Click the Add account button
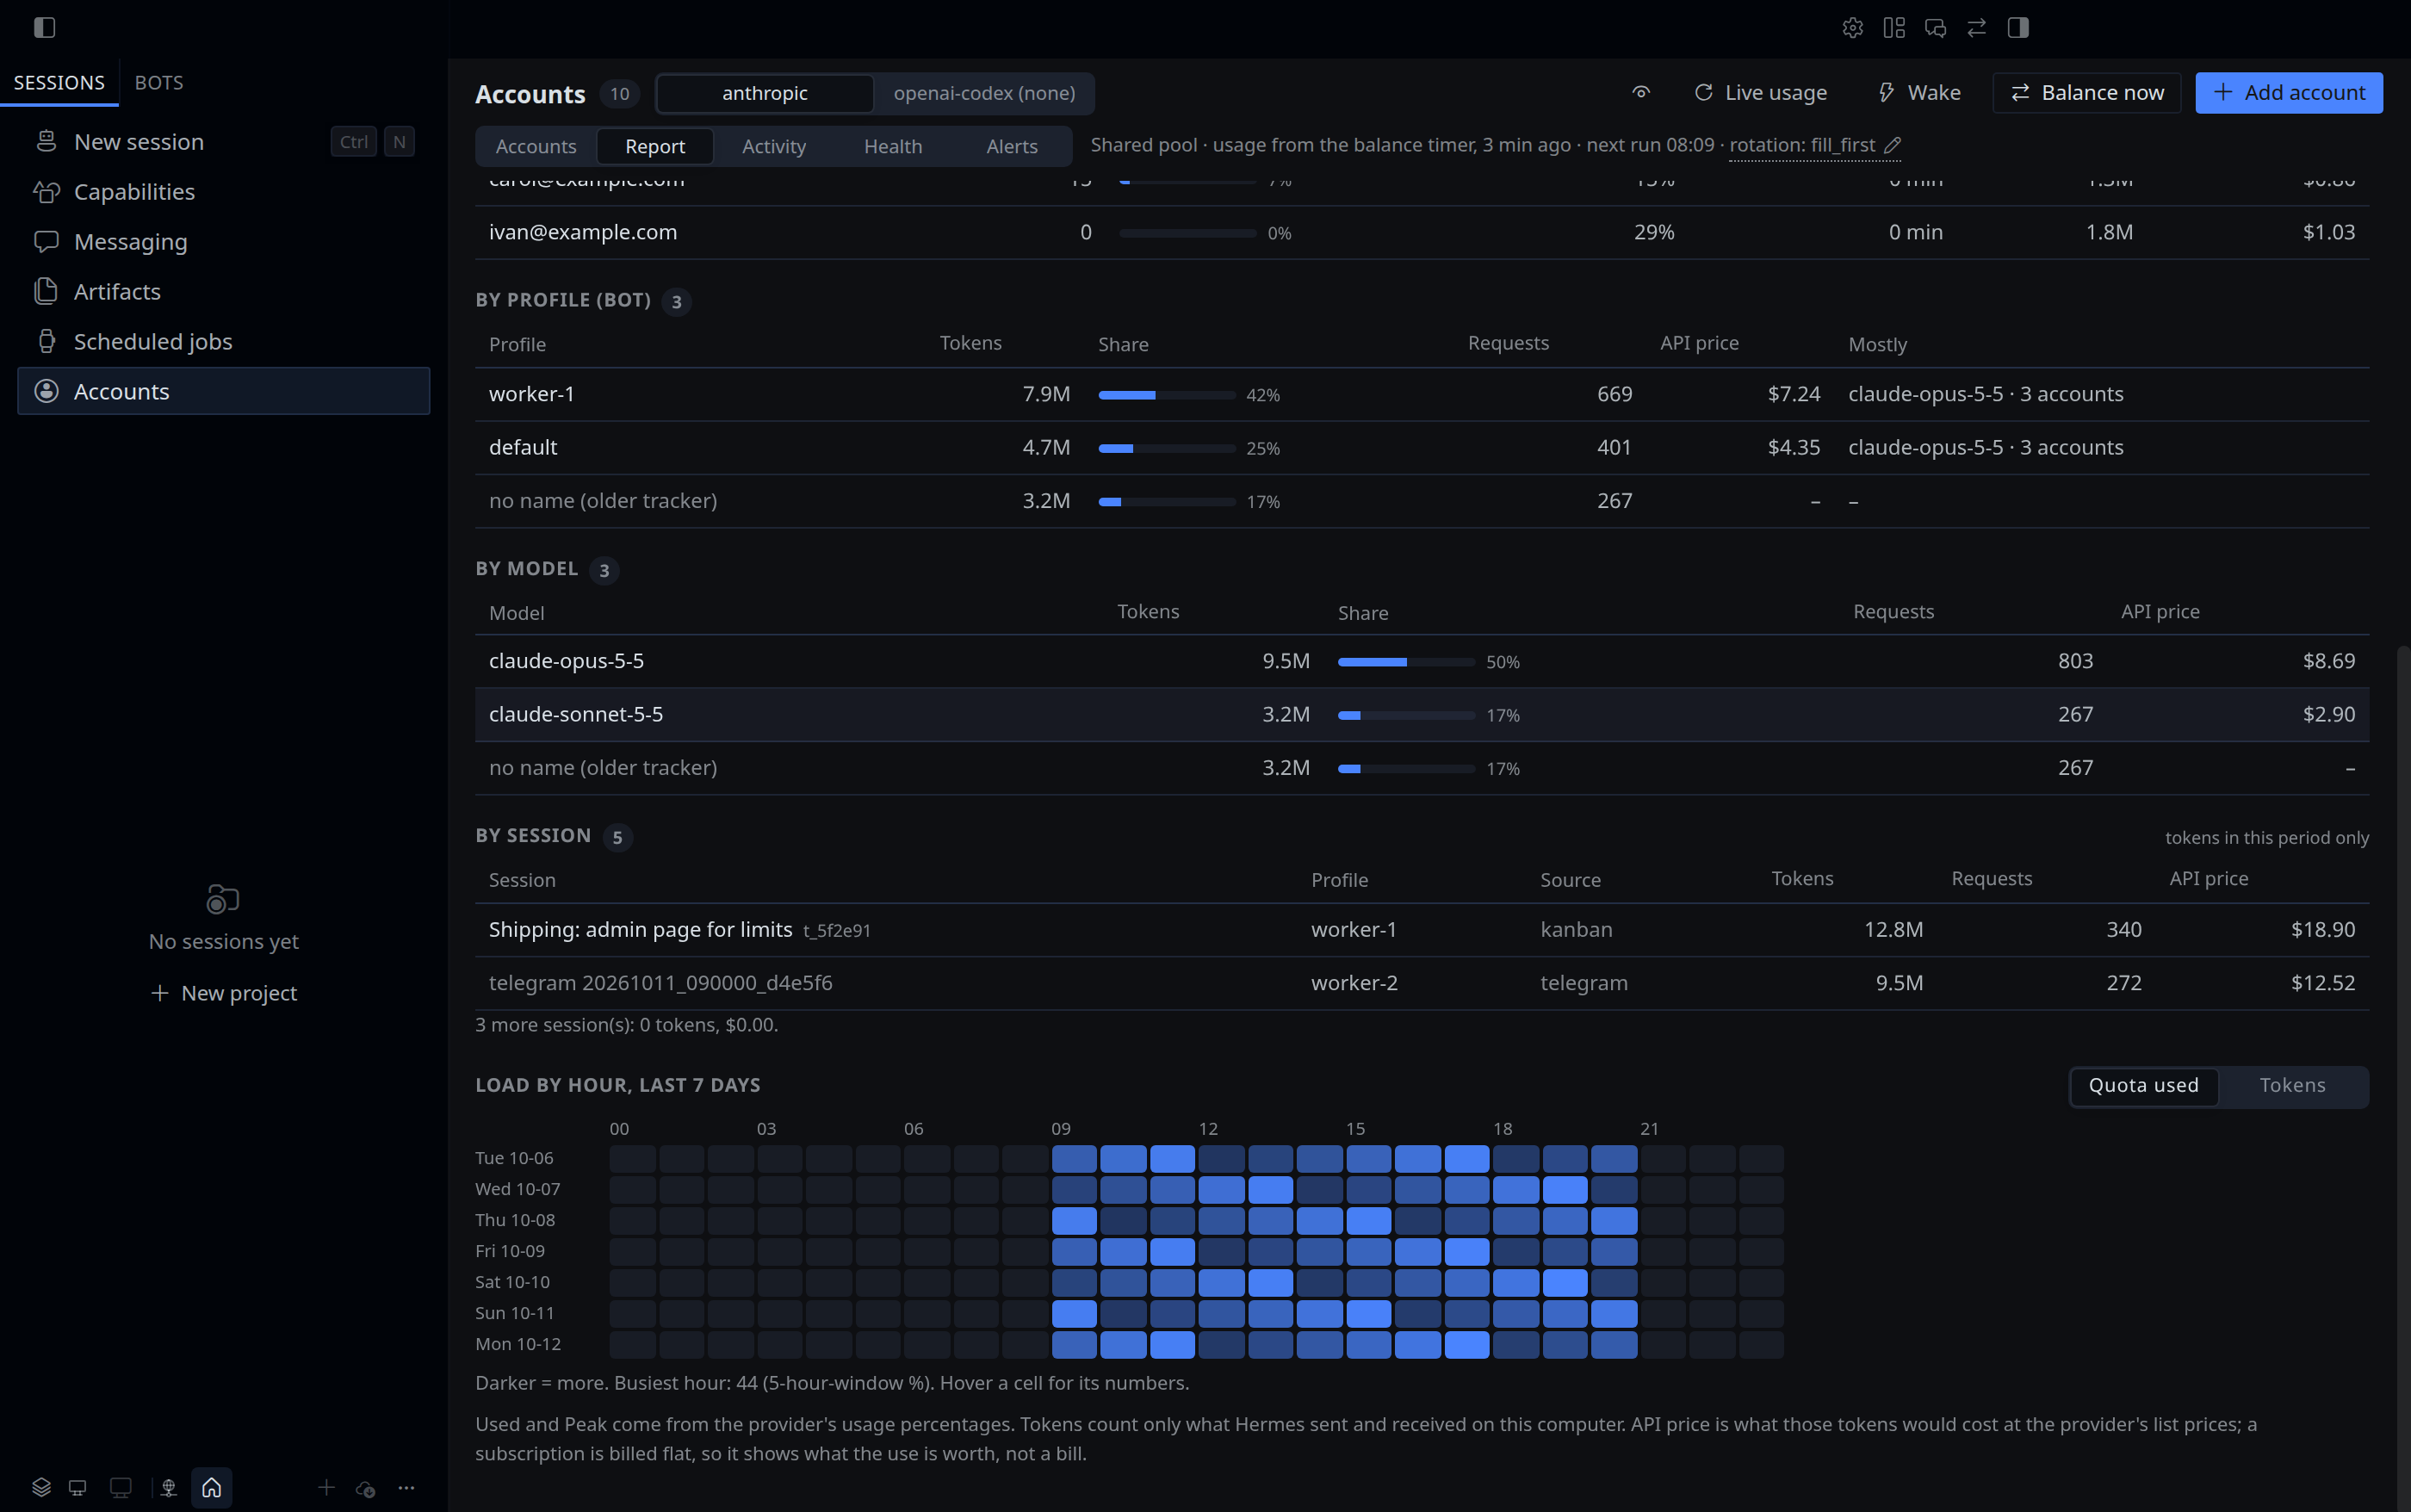 [2288, 92]
